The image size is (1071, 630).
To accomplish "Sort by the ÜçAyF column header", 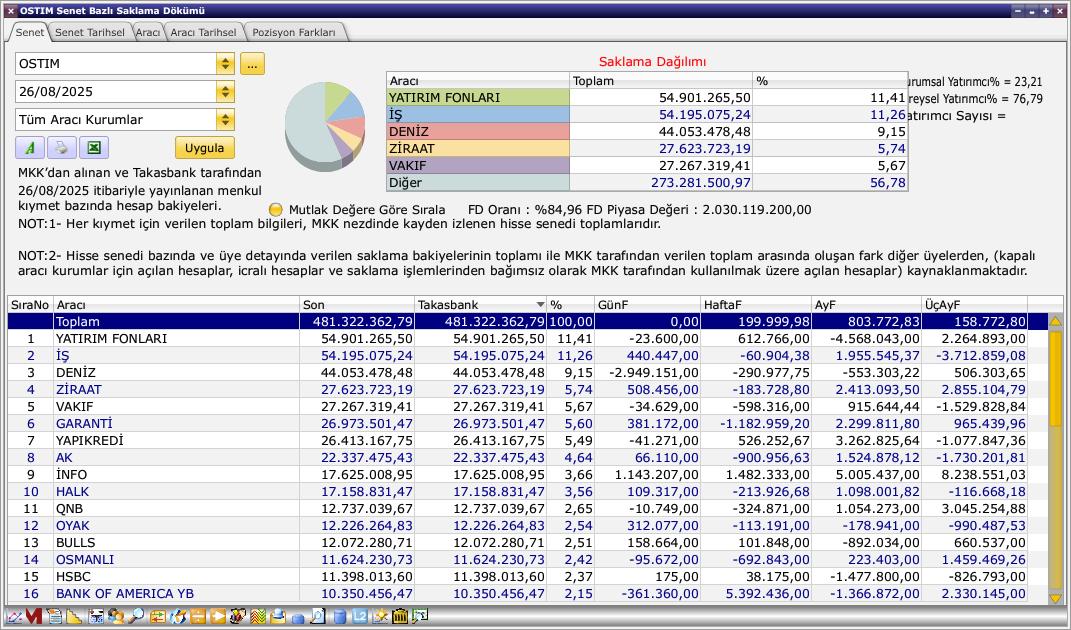I will (975, 305).
